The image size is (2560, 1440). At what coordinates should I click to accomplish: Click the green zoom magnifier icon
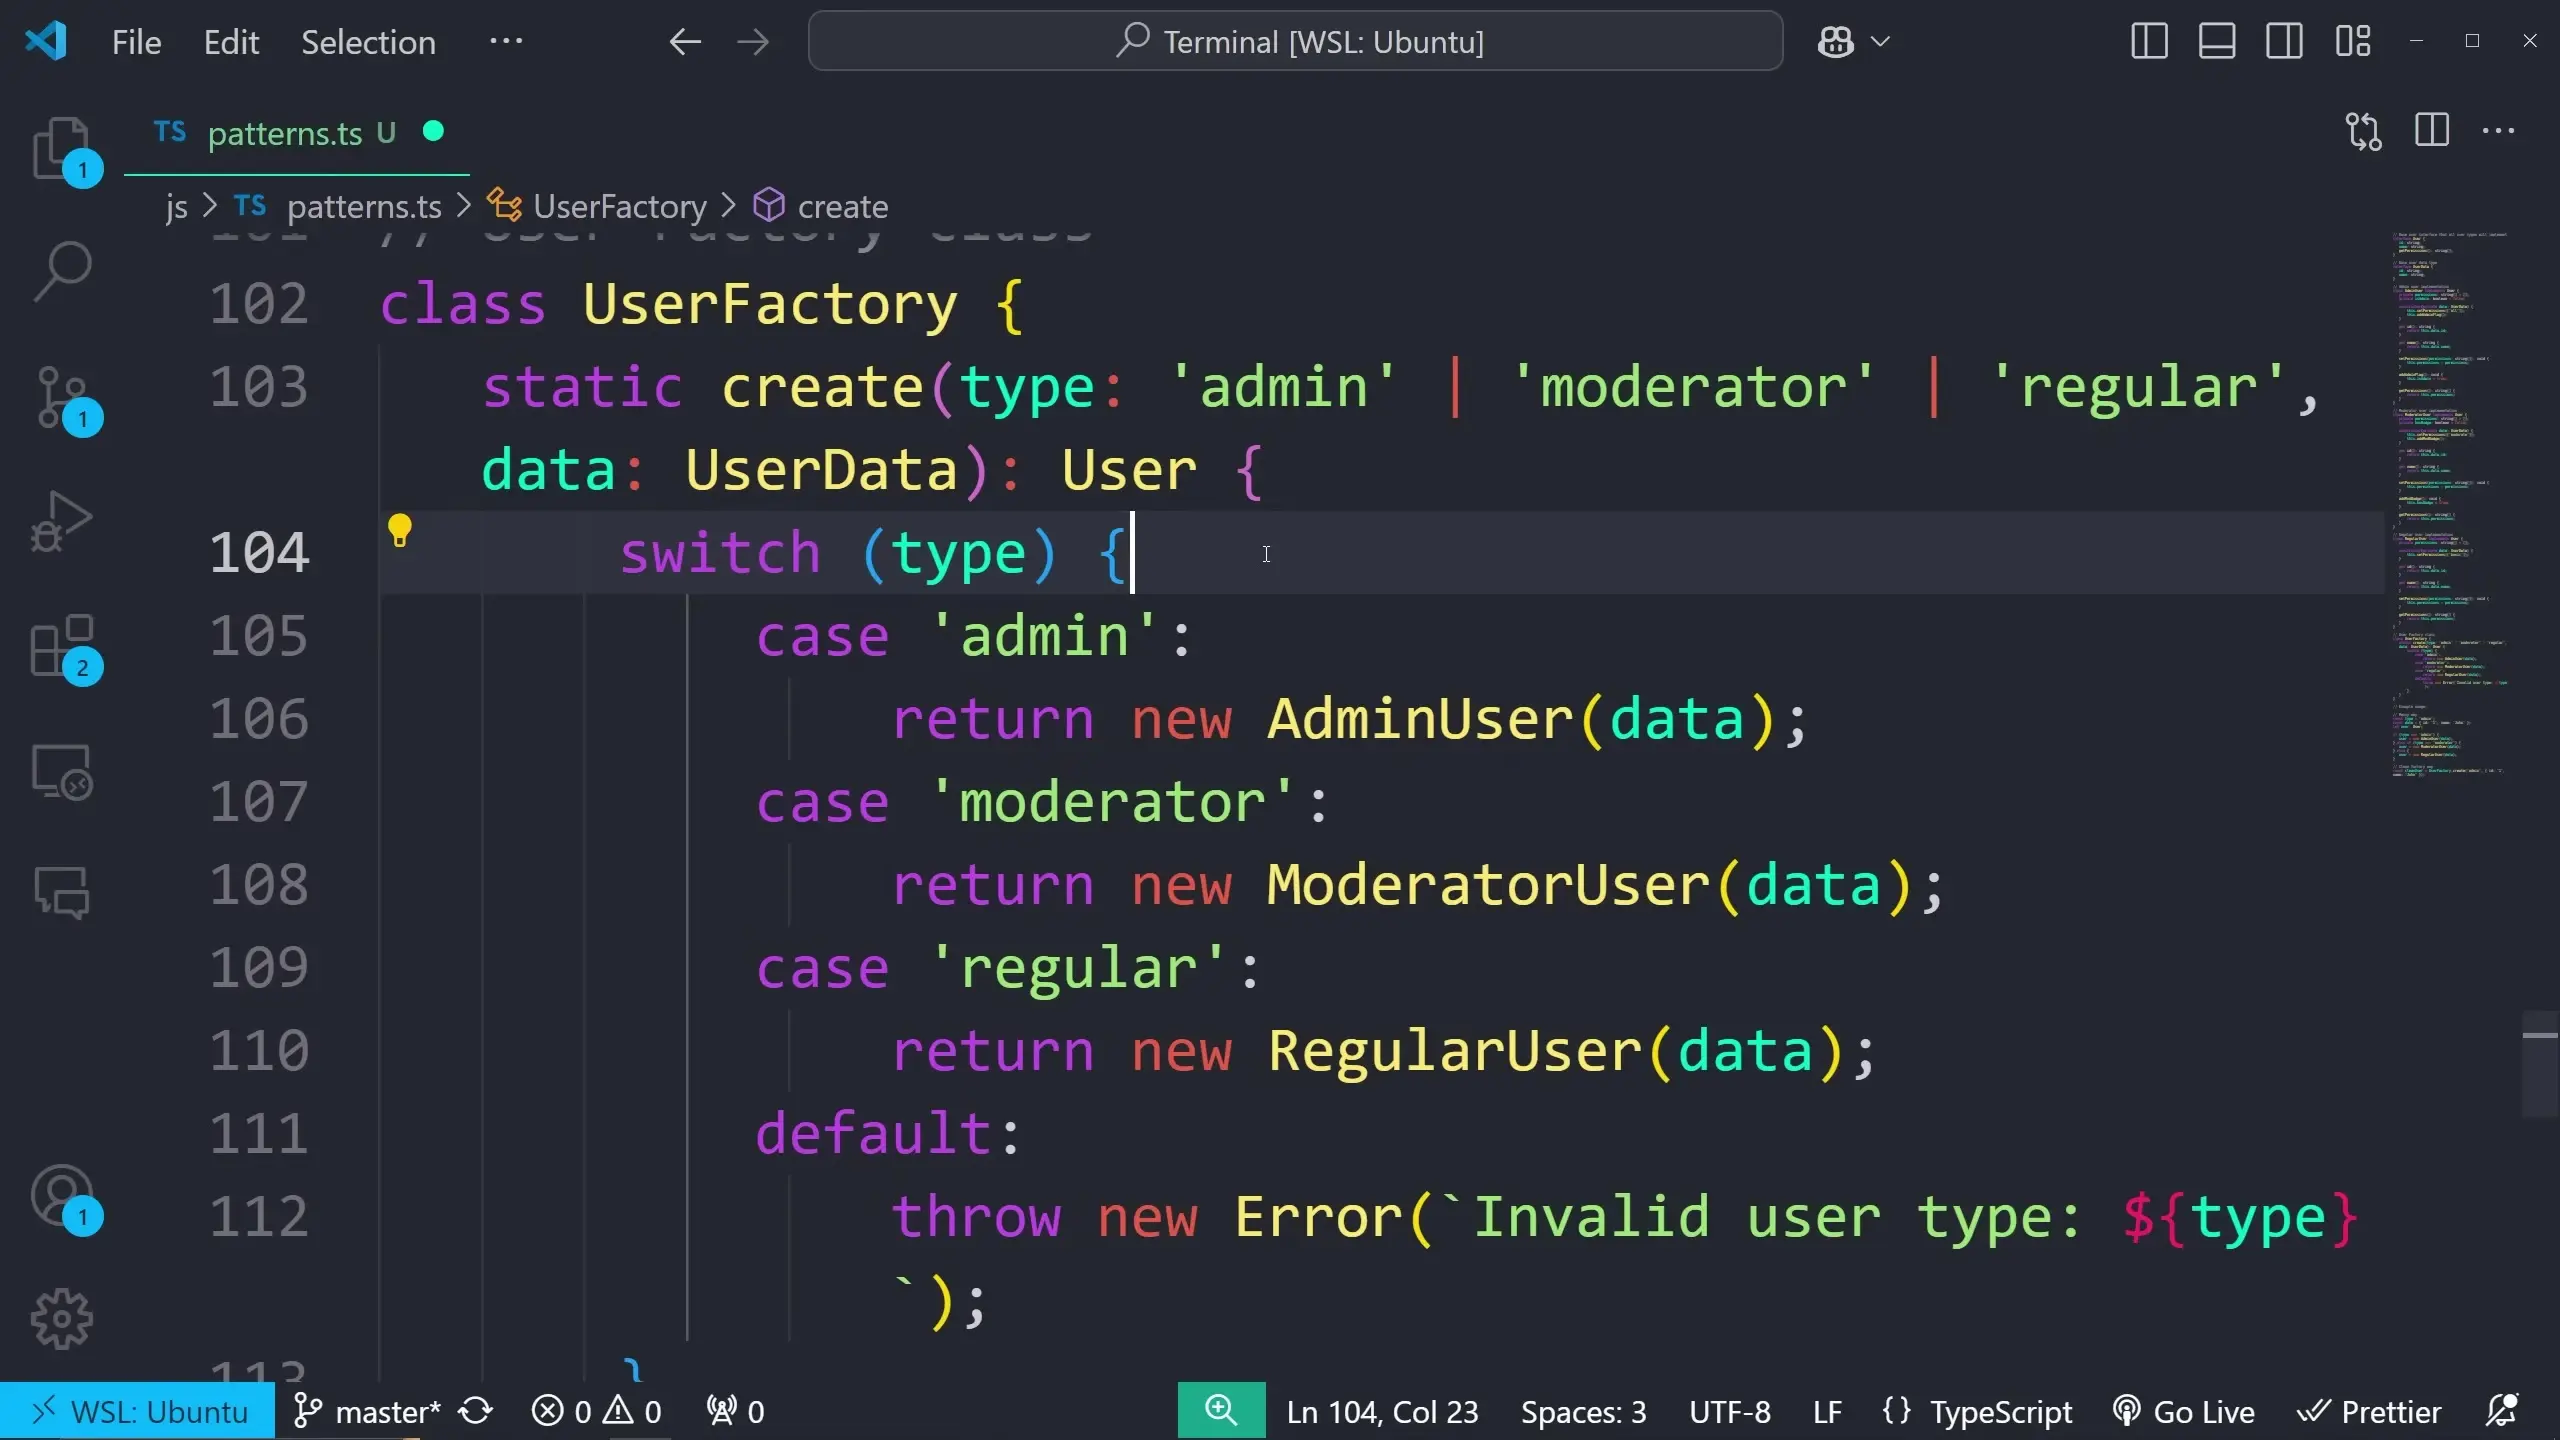pos(1221,1411)
